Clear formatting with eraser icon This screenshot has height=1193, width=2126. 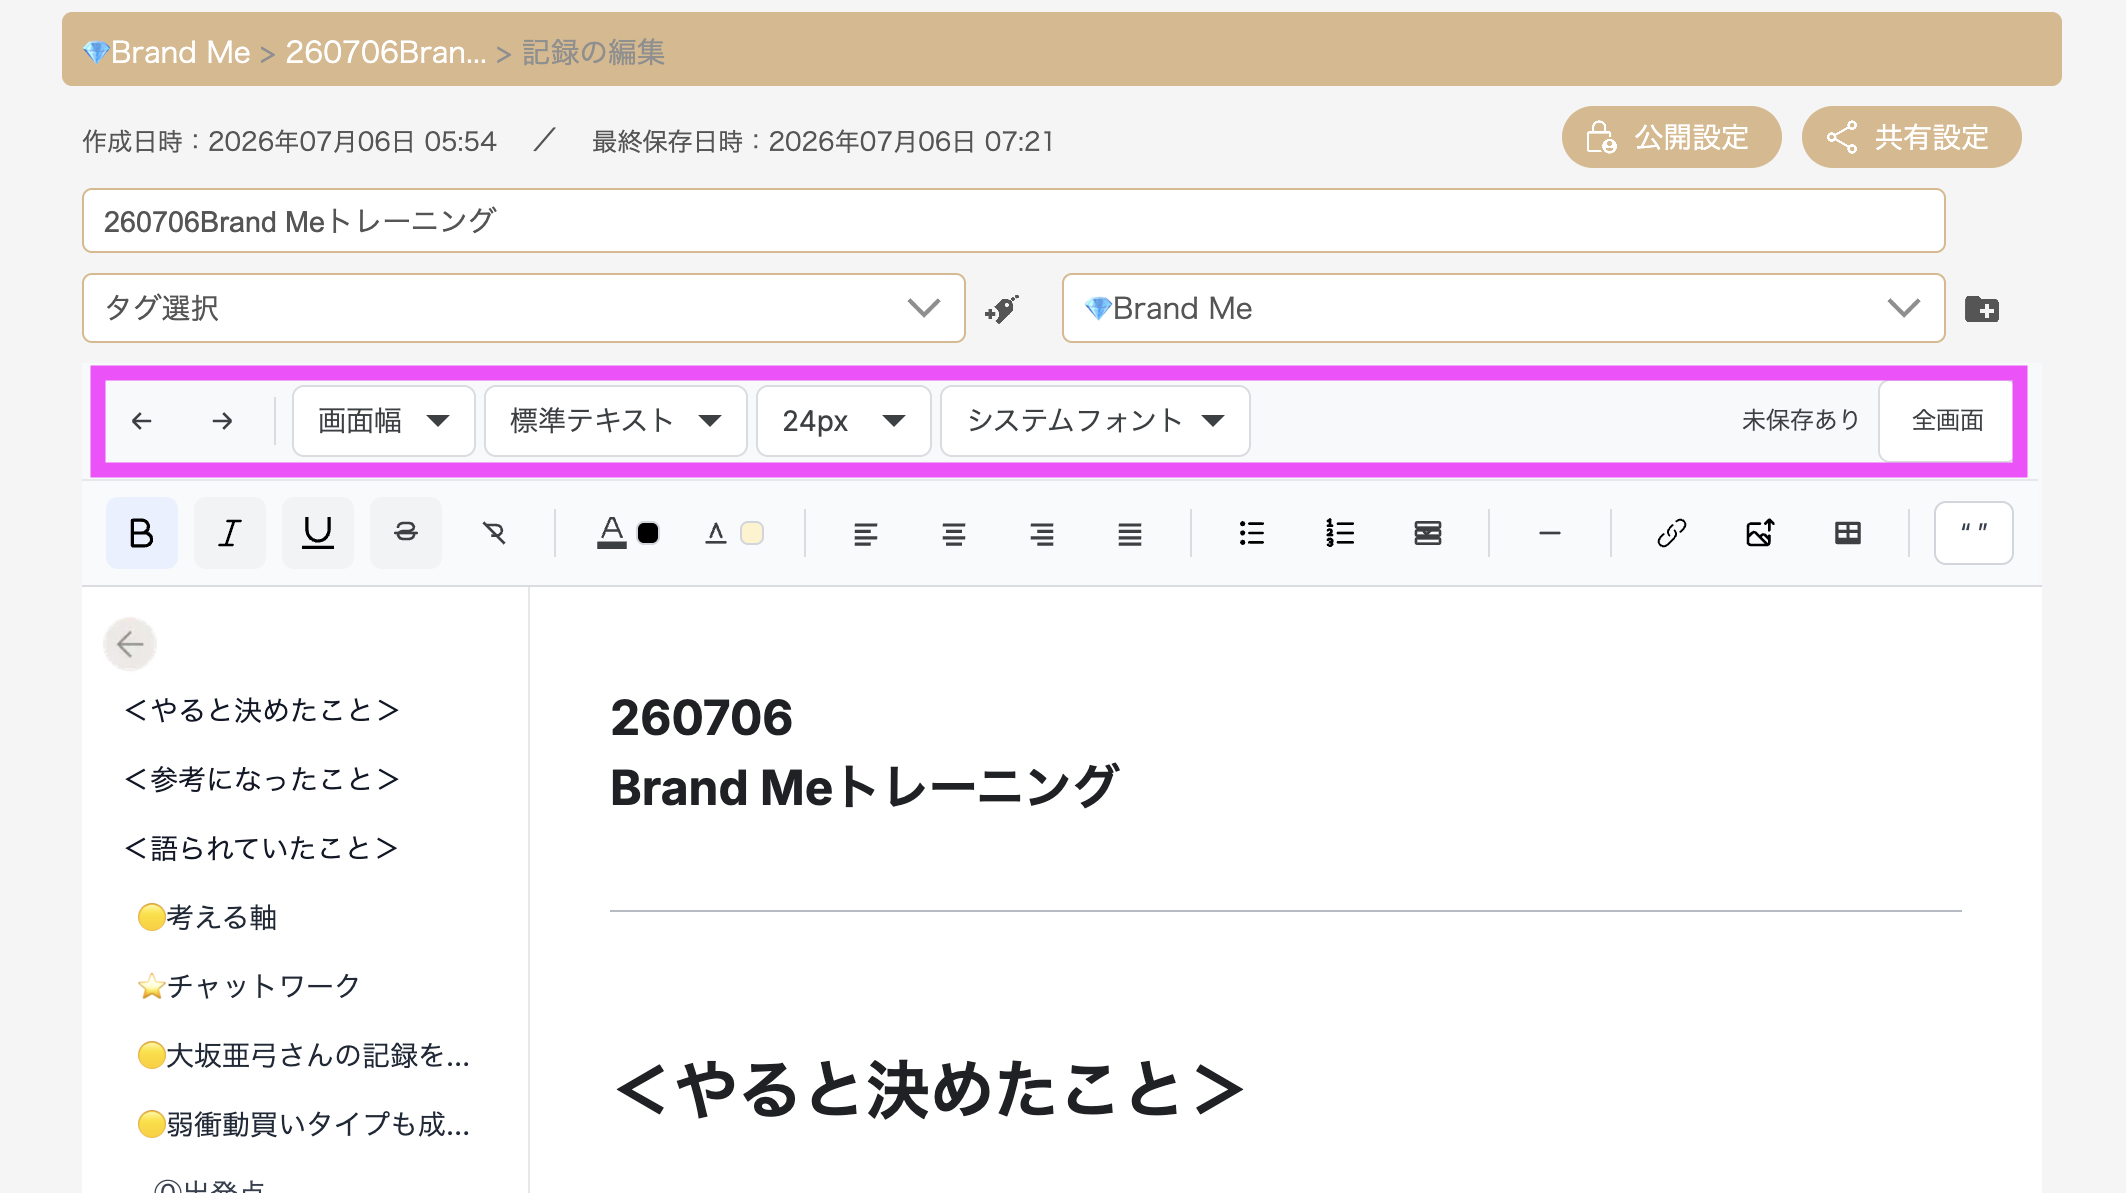[494, 533]
